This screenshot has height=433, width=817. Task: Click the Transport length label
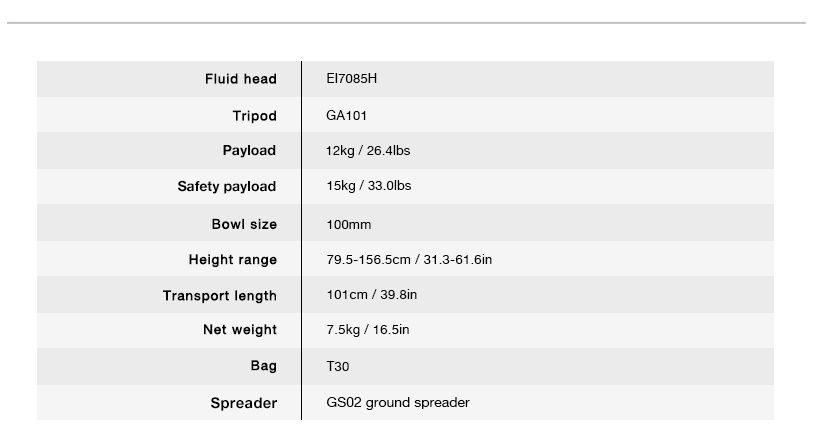[x=220, y=296]
